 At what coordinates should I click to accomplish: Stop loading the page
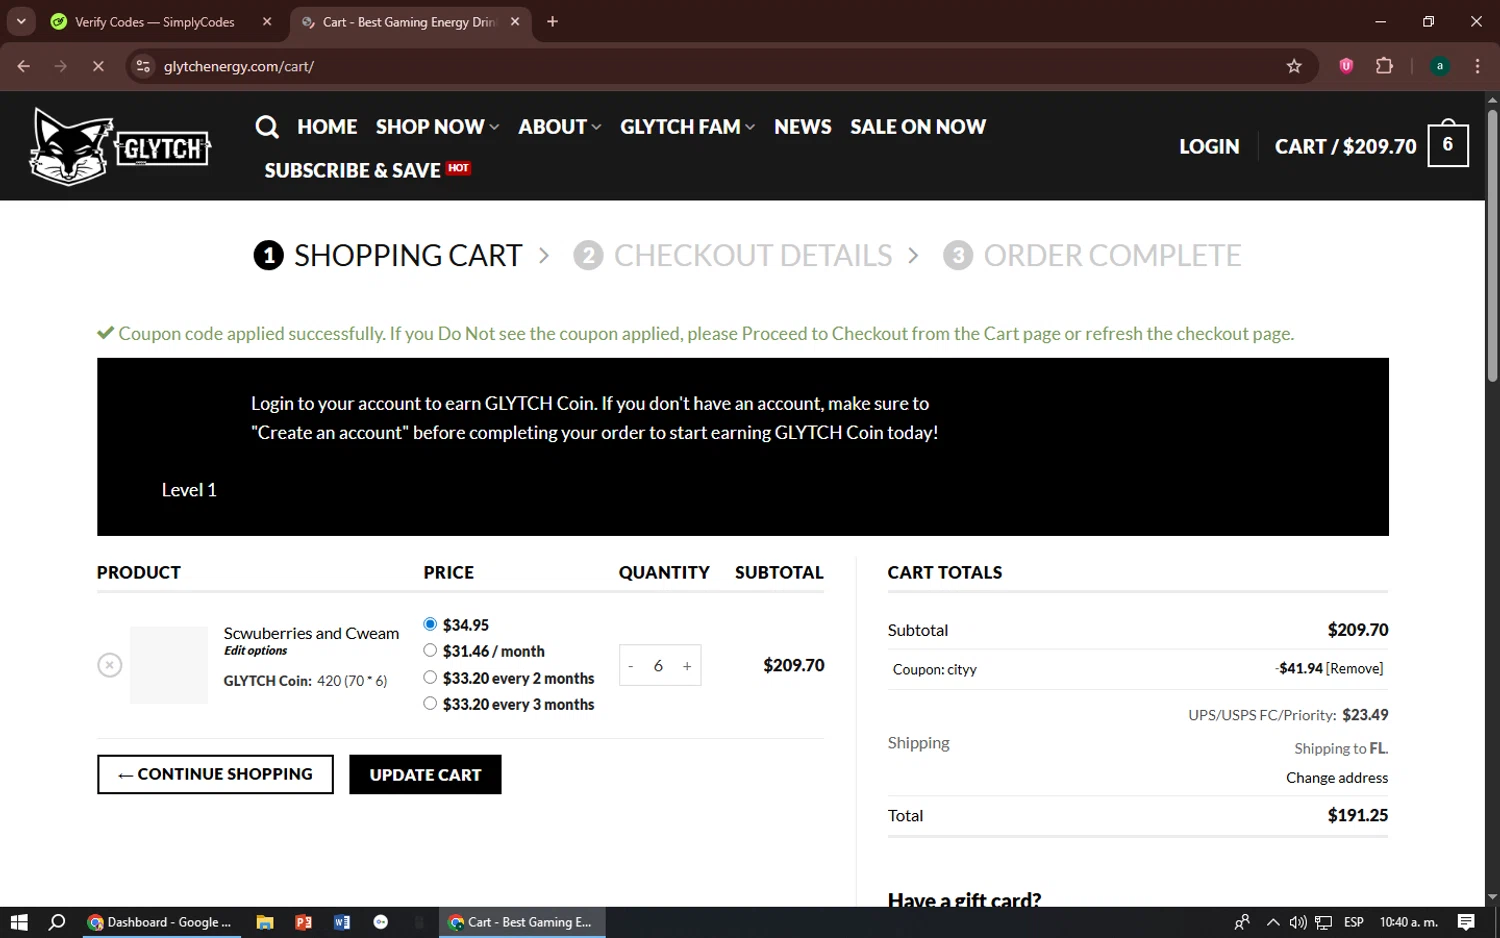pyautogui.click(x=98, y=66)
